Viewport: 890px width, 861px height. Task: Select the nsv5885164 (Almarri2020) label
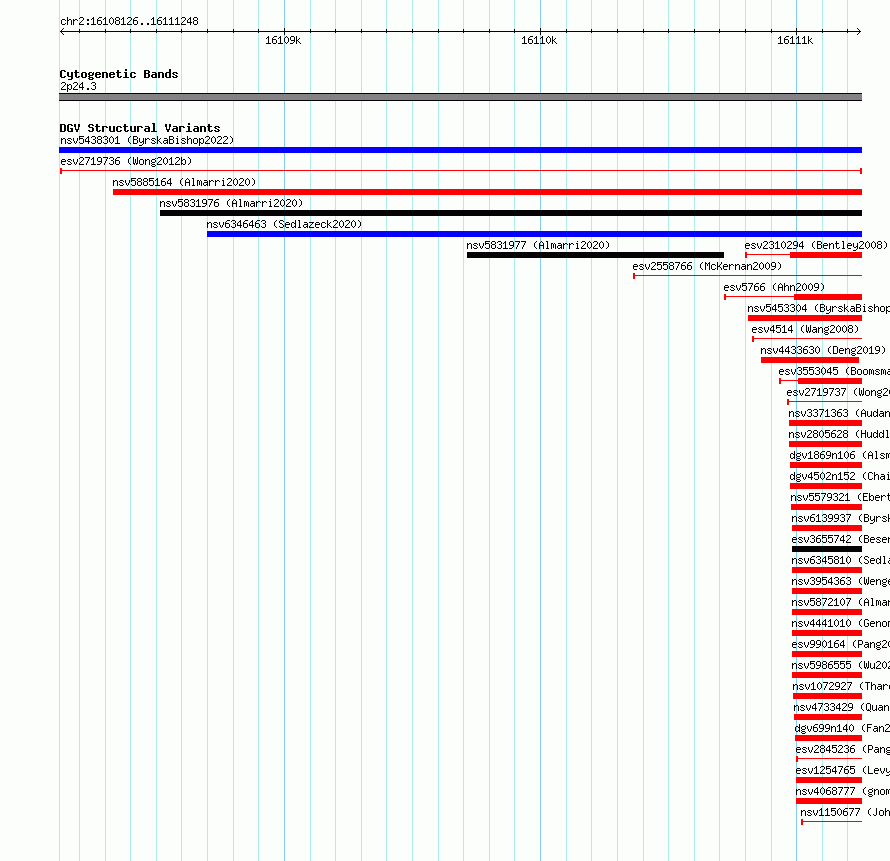184,182
